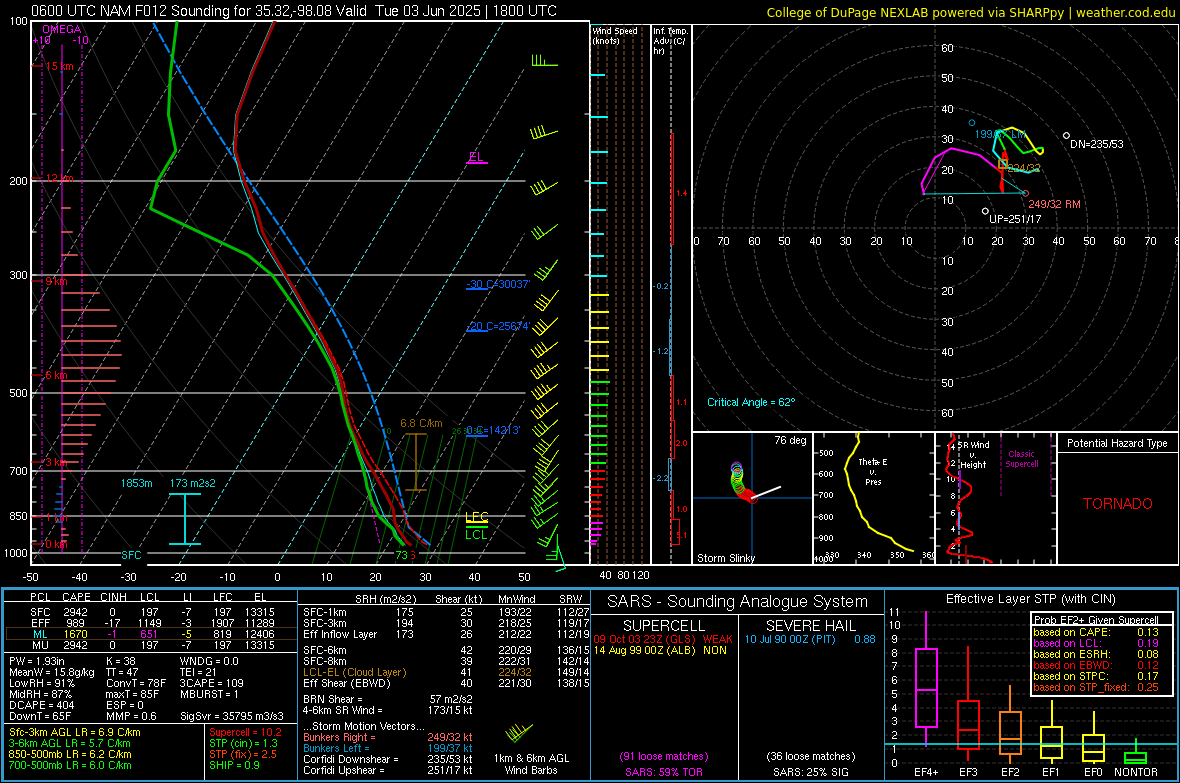Select the highlighted 'ML' parcel row
The height and width of the screenshot is (783, 1180).
(151, 634)
